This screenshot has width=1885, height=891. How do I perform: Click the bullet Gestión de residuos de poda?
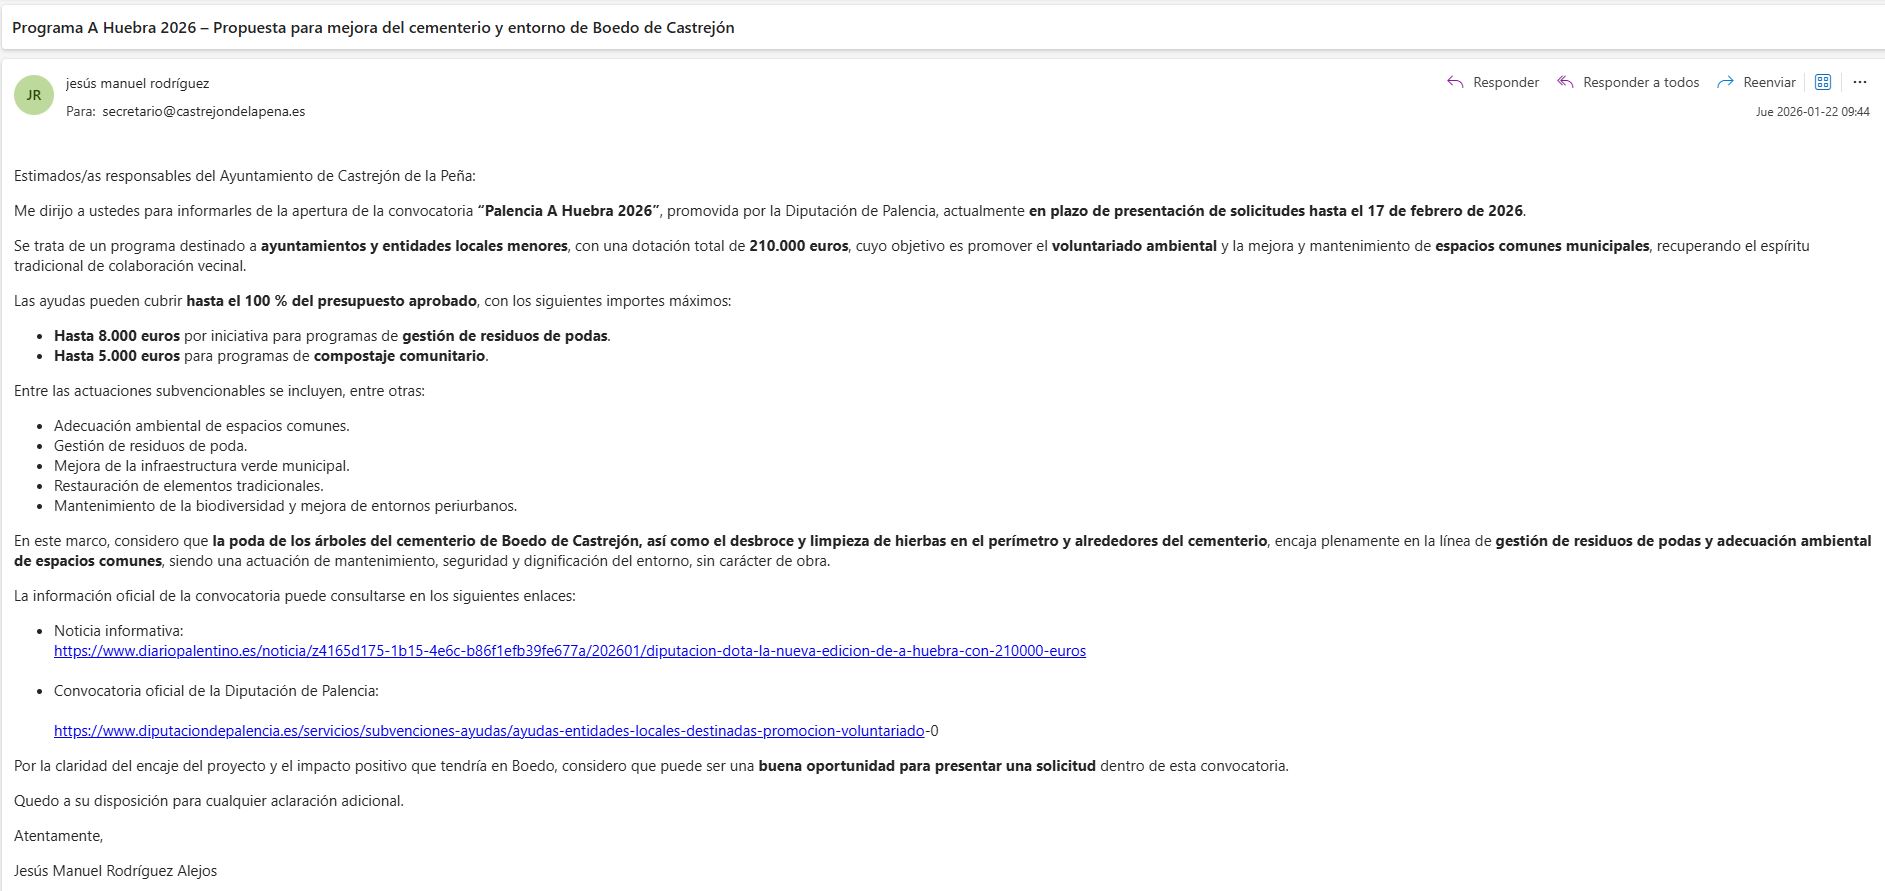tap(150, 446)
